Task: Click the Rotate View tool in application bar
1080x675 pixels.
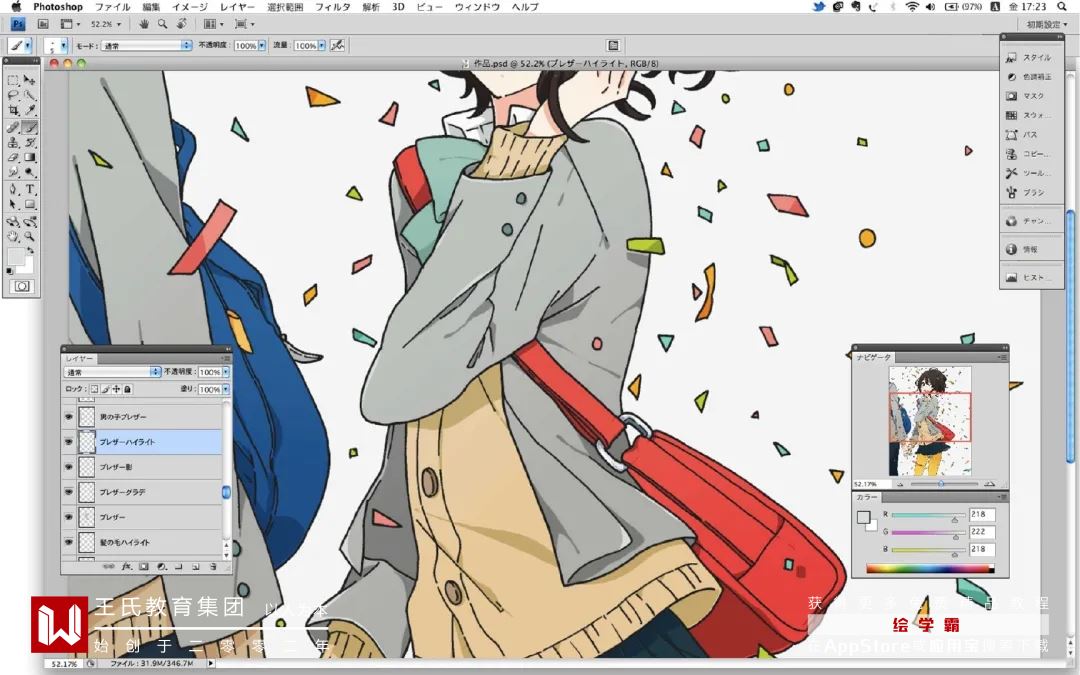Action: click(x=182, y=24)
